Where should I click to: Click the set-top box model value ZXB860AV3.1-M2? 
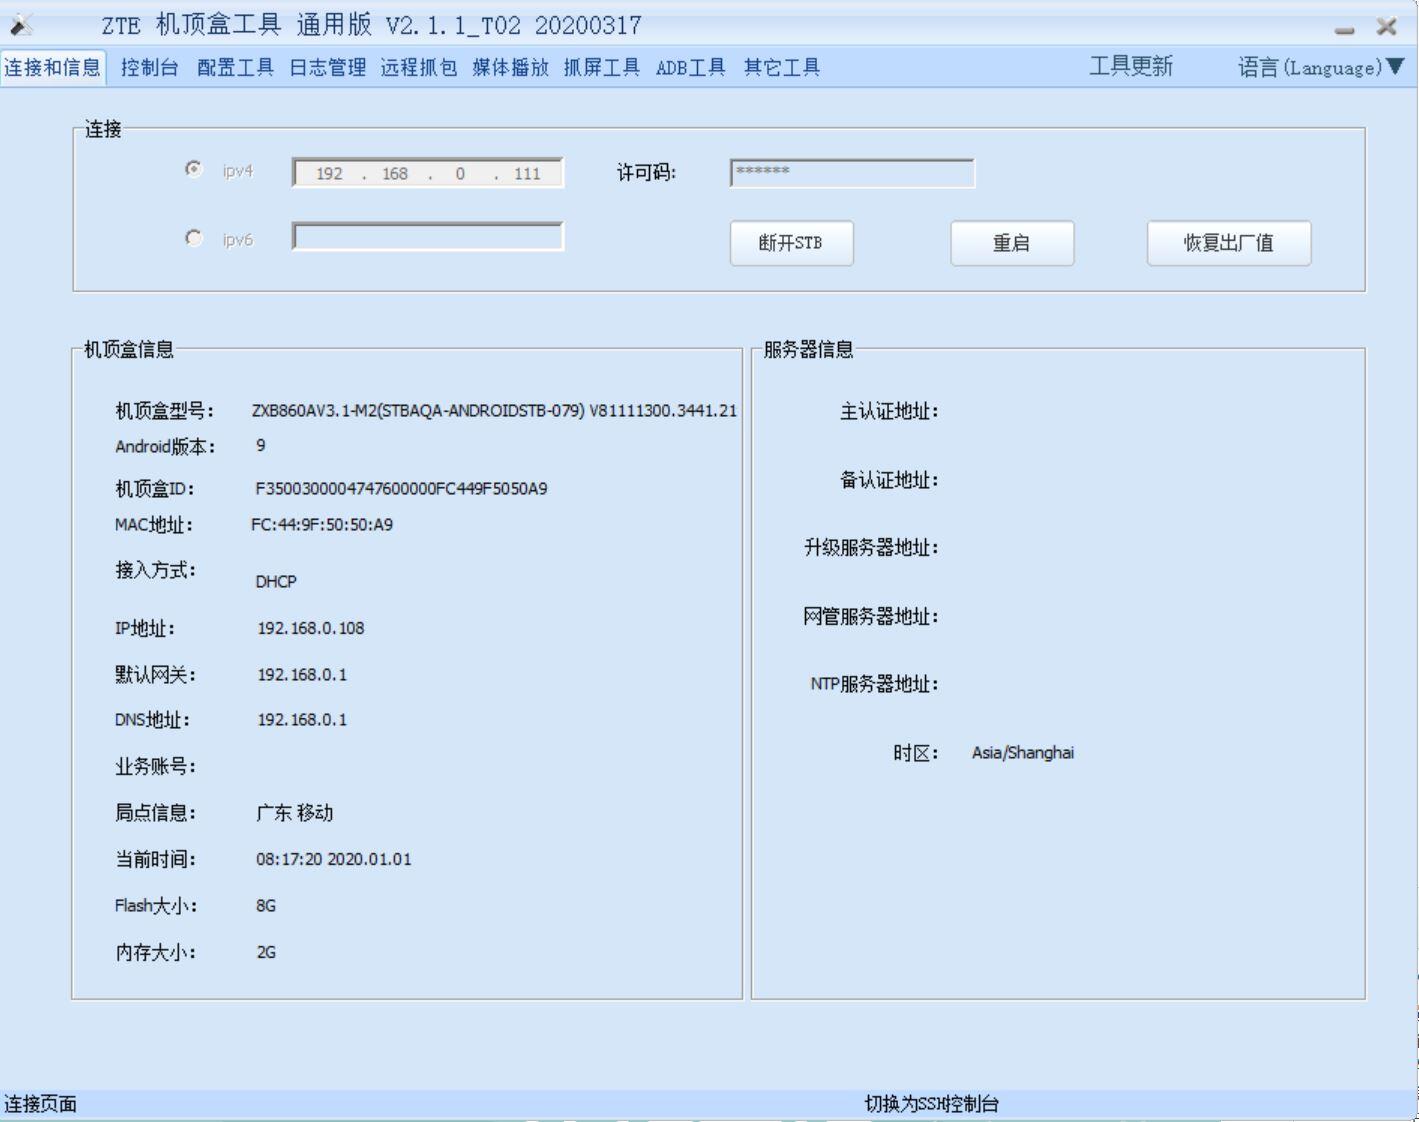pos(494,411)
